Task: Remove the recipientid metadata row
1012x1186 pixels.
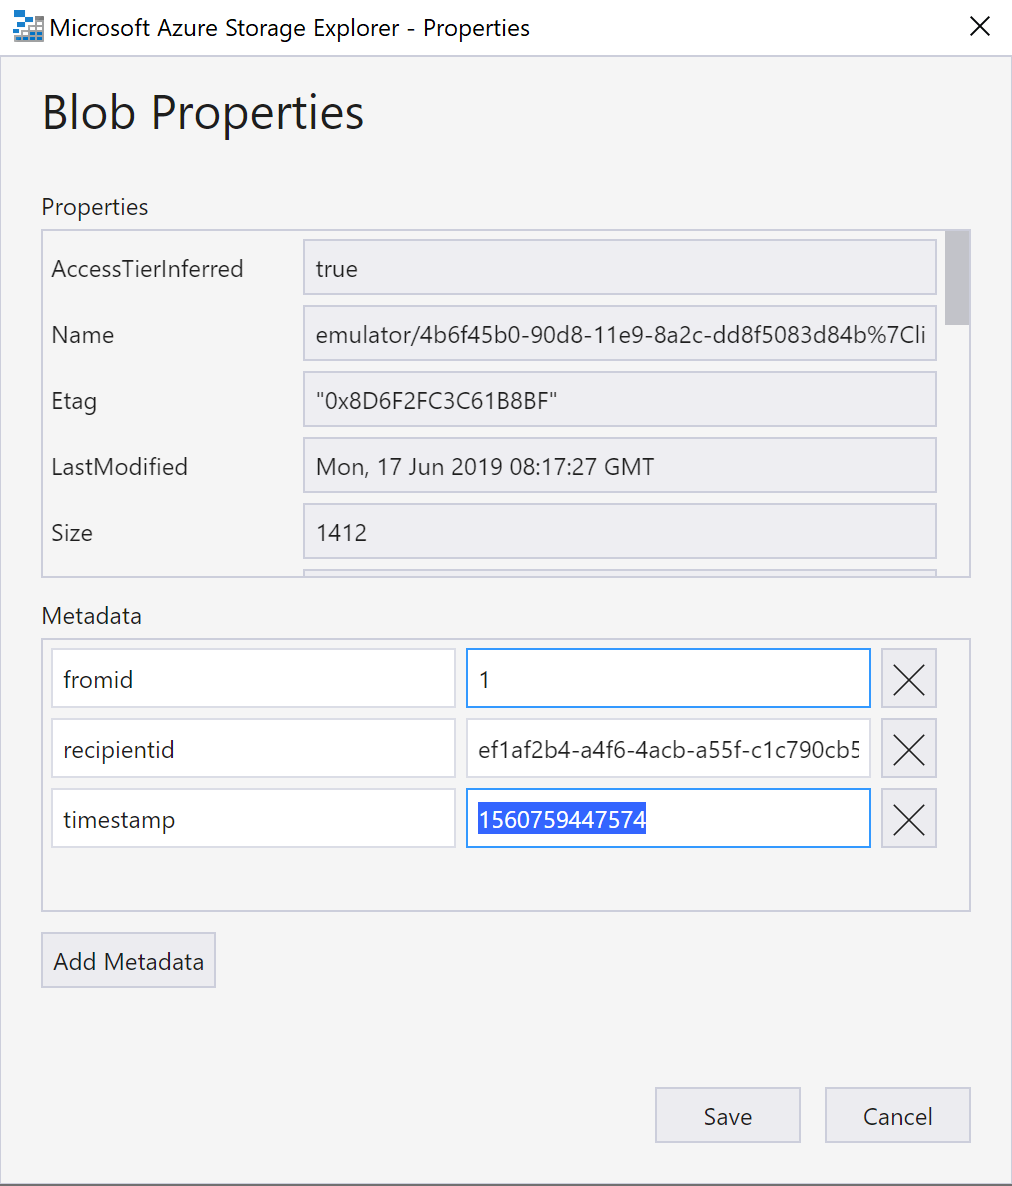Action: (x=908, y=748)
